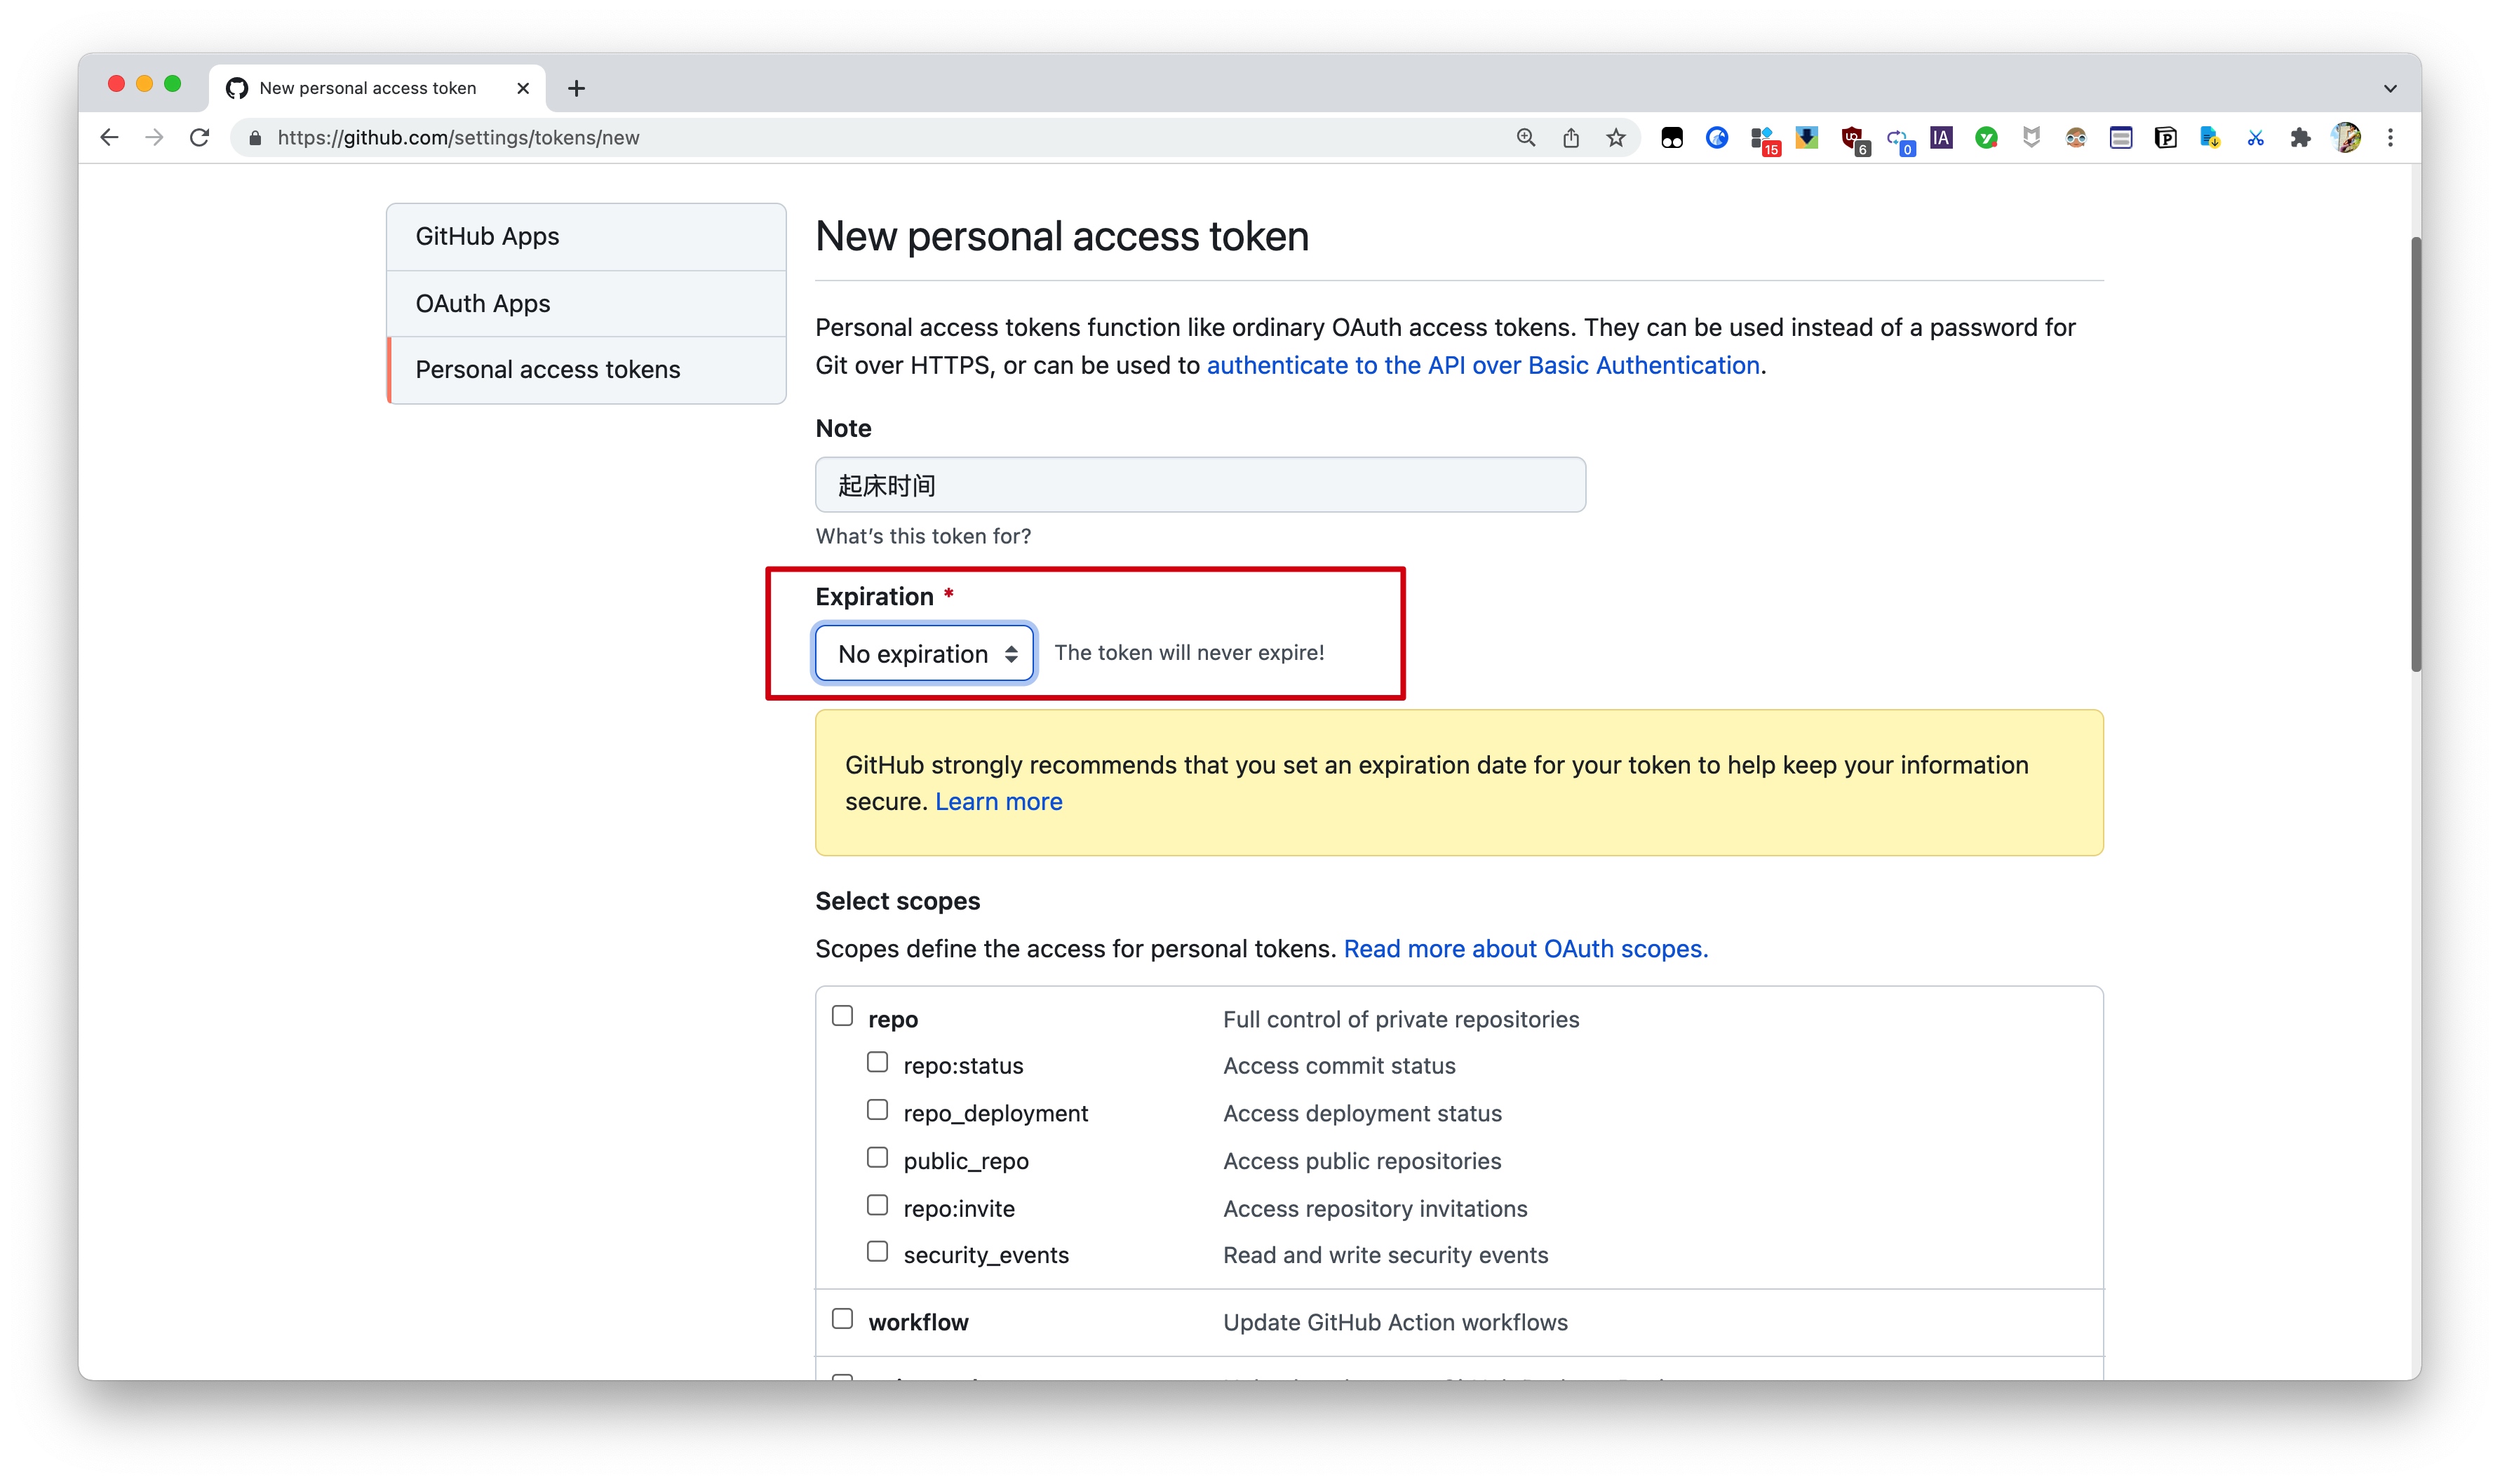Check the public_repo scope

pyautogui.click(x=877, y=1158)
